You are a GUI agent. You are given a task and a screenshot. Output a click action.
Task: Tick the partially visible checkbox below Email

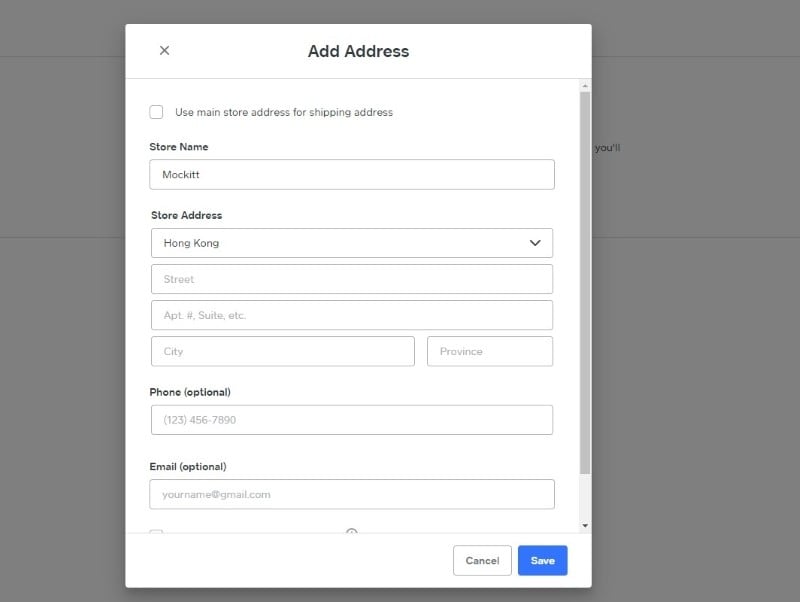point(156,533)
